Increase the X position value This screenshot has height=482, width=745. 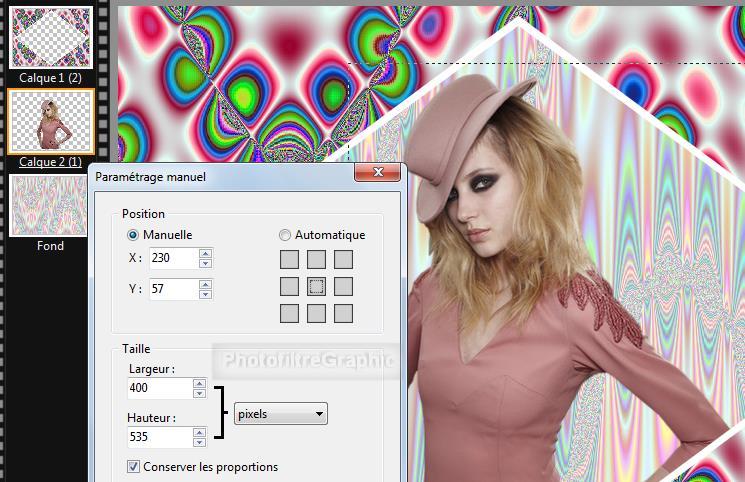pyautogui.click(x=206, y=253)
